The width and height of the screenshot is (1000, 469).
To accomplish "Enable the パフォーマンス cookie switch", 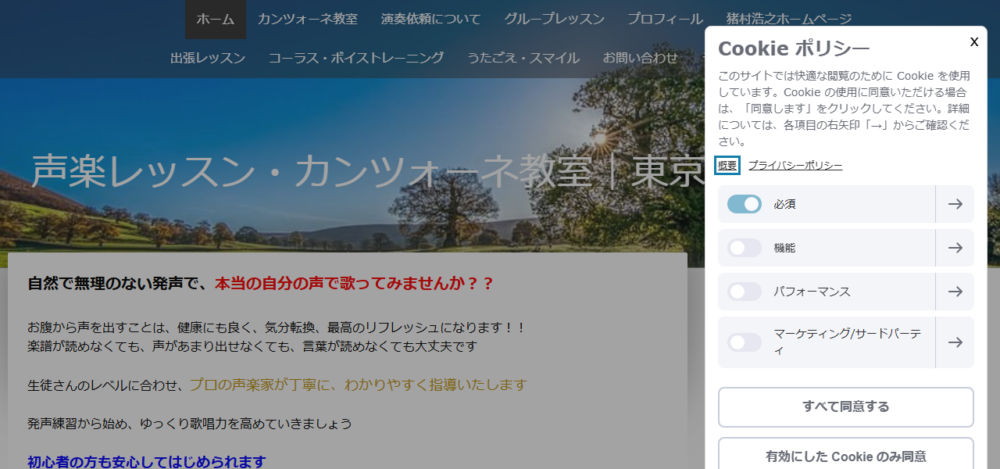I will click(744, 292).
